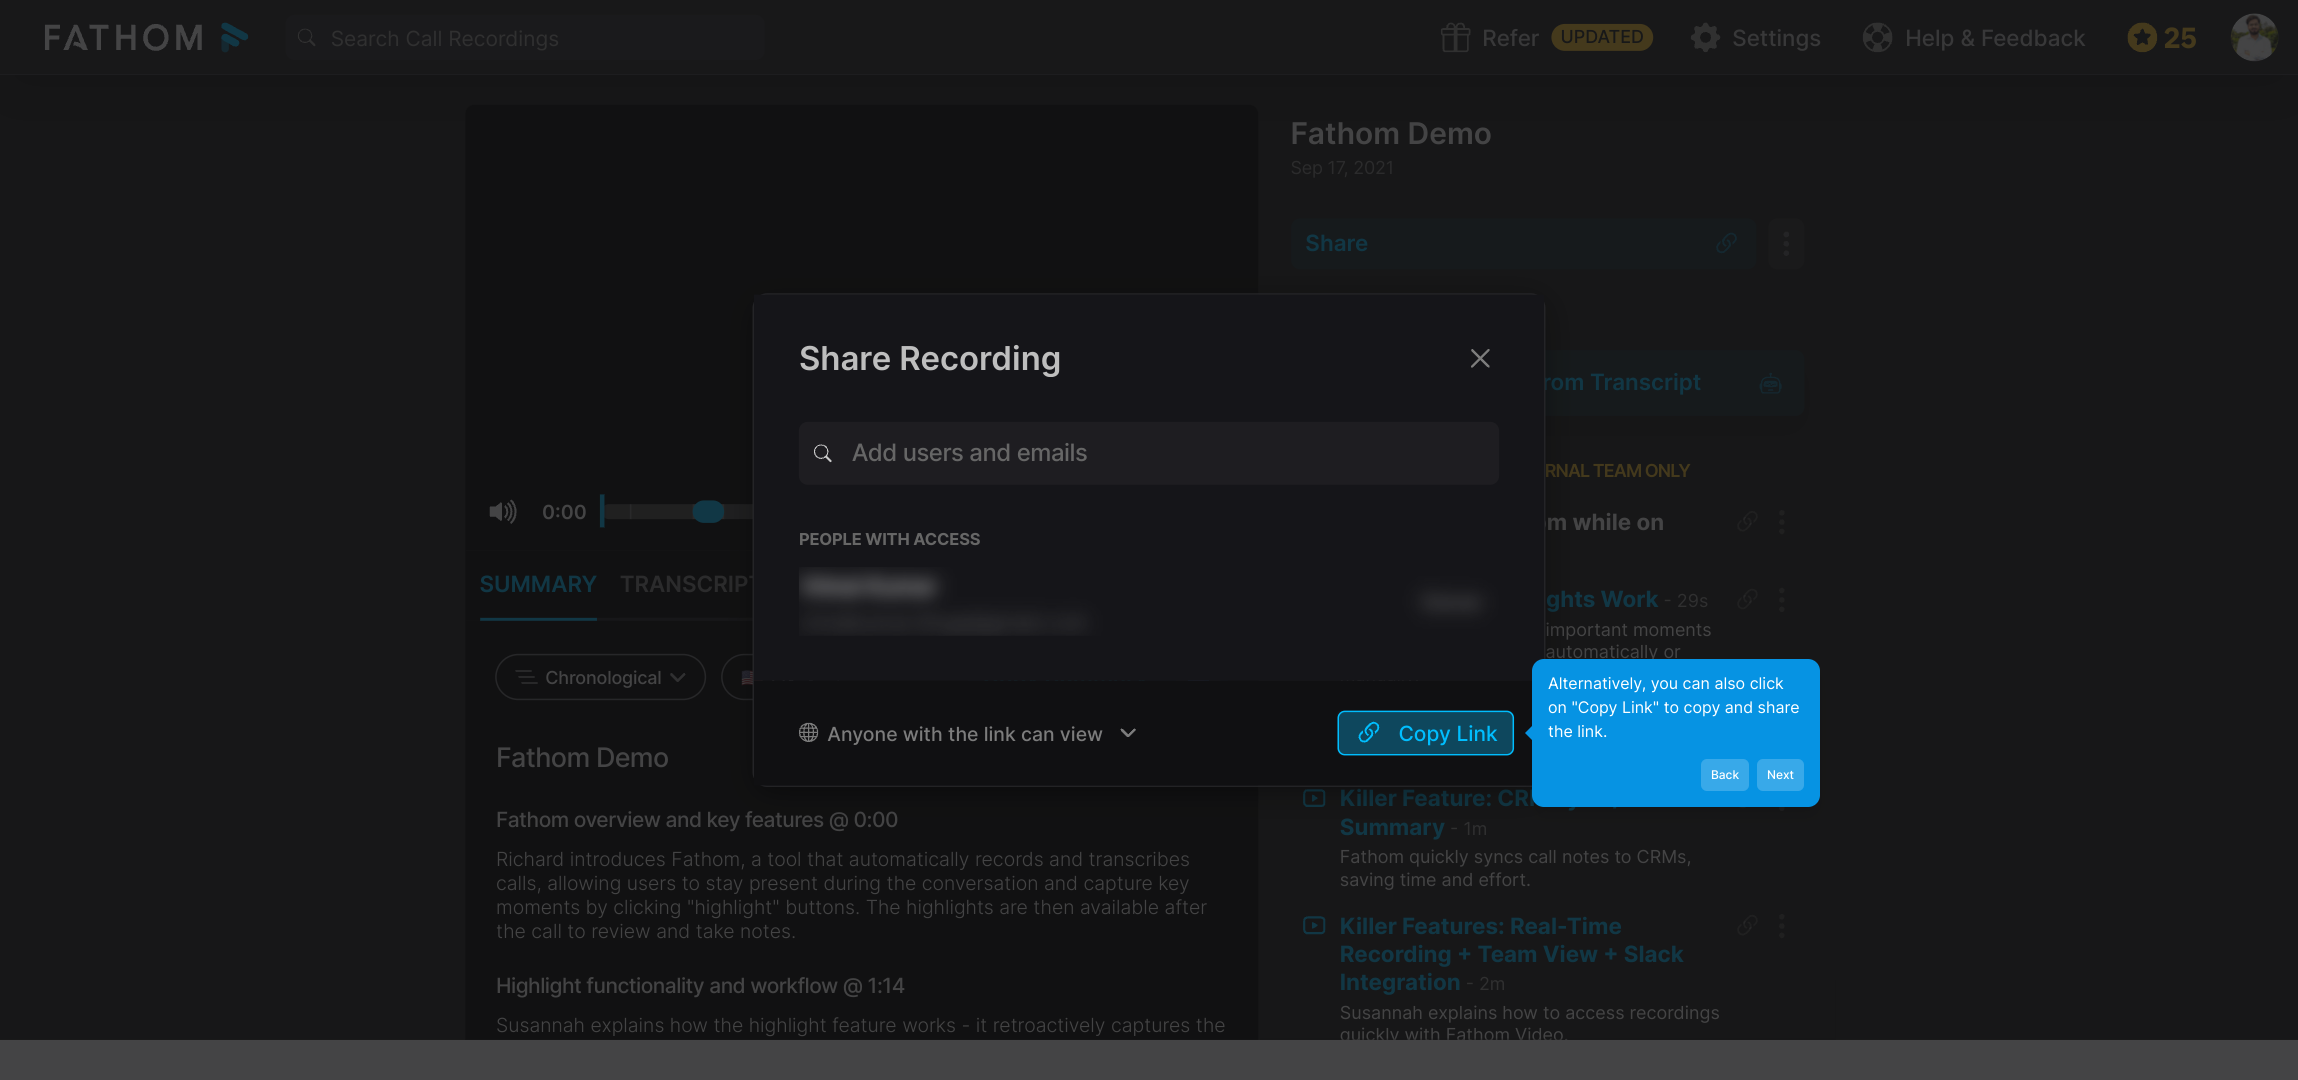2298x1080 pixels.
Task: Click the Fathom logo
Action: click(x=146, y=38)
